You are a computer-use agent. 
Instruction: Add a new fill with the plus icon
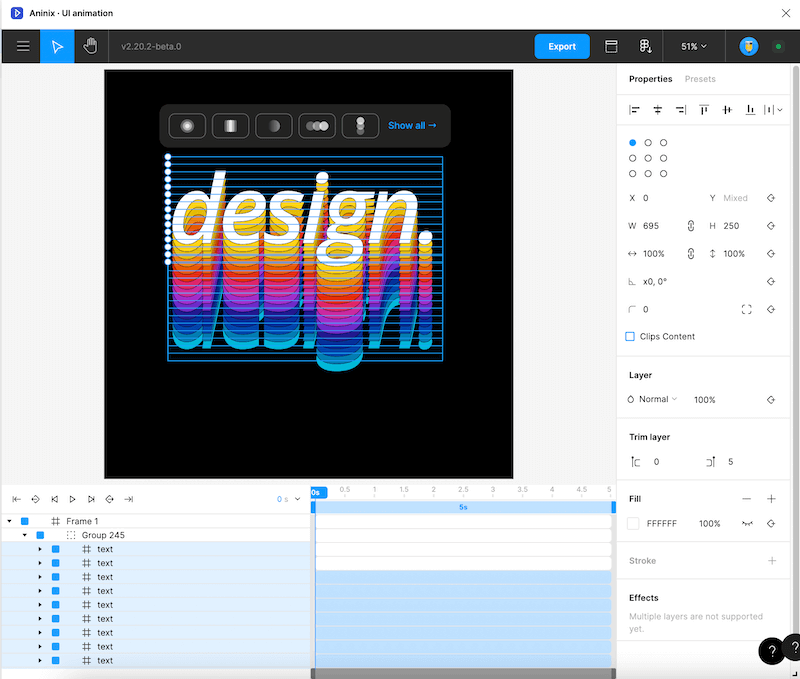point(771,499)
